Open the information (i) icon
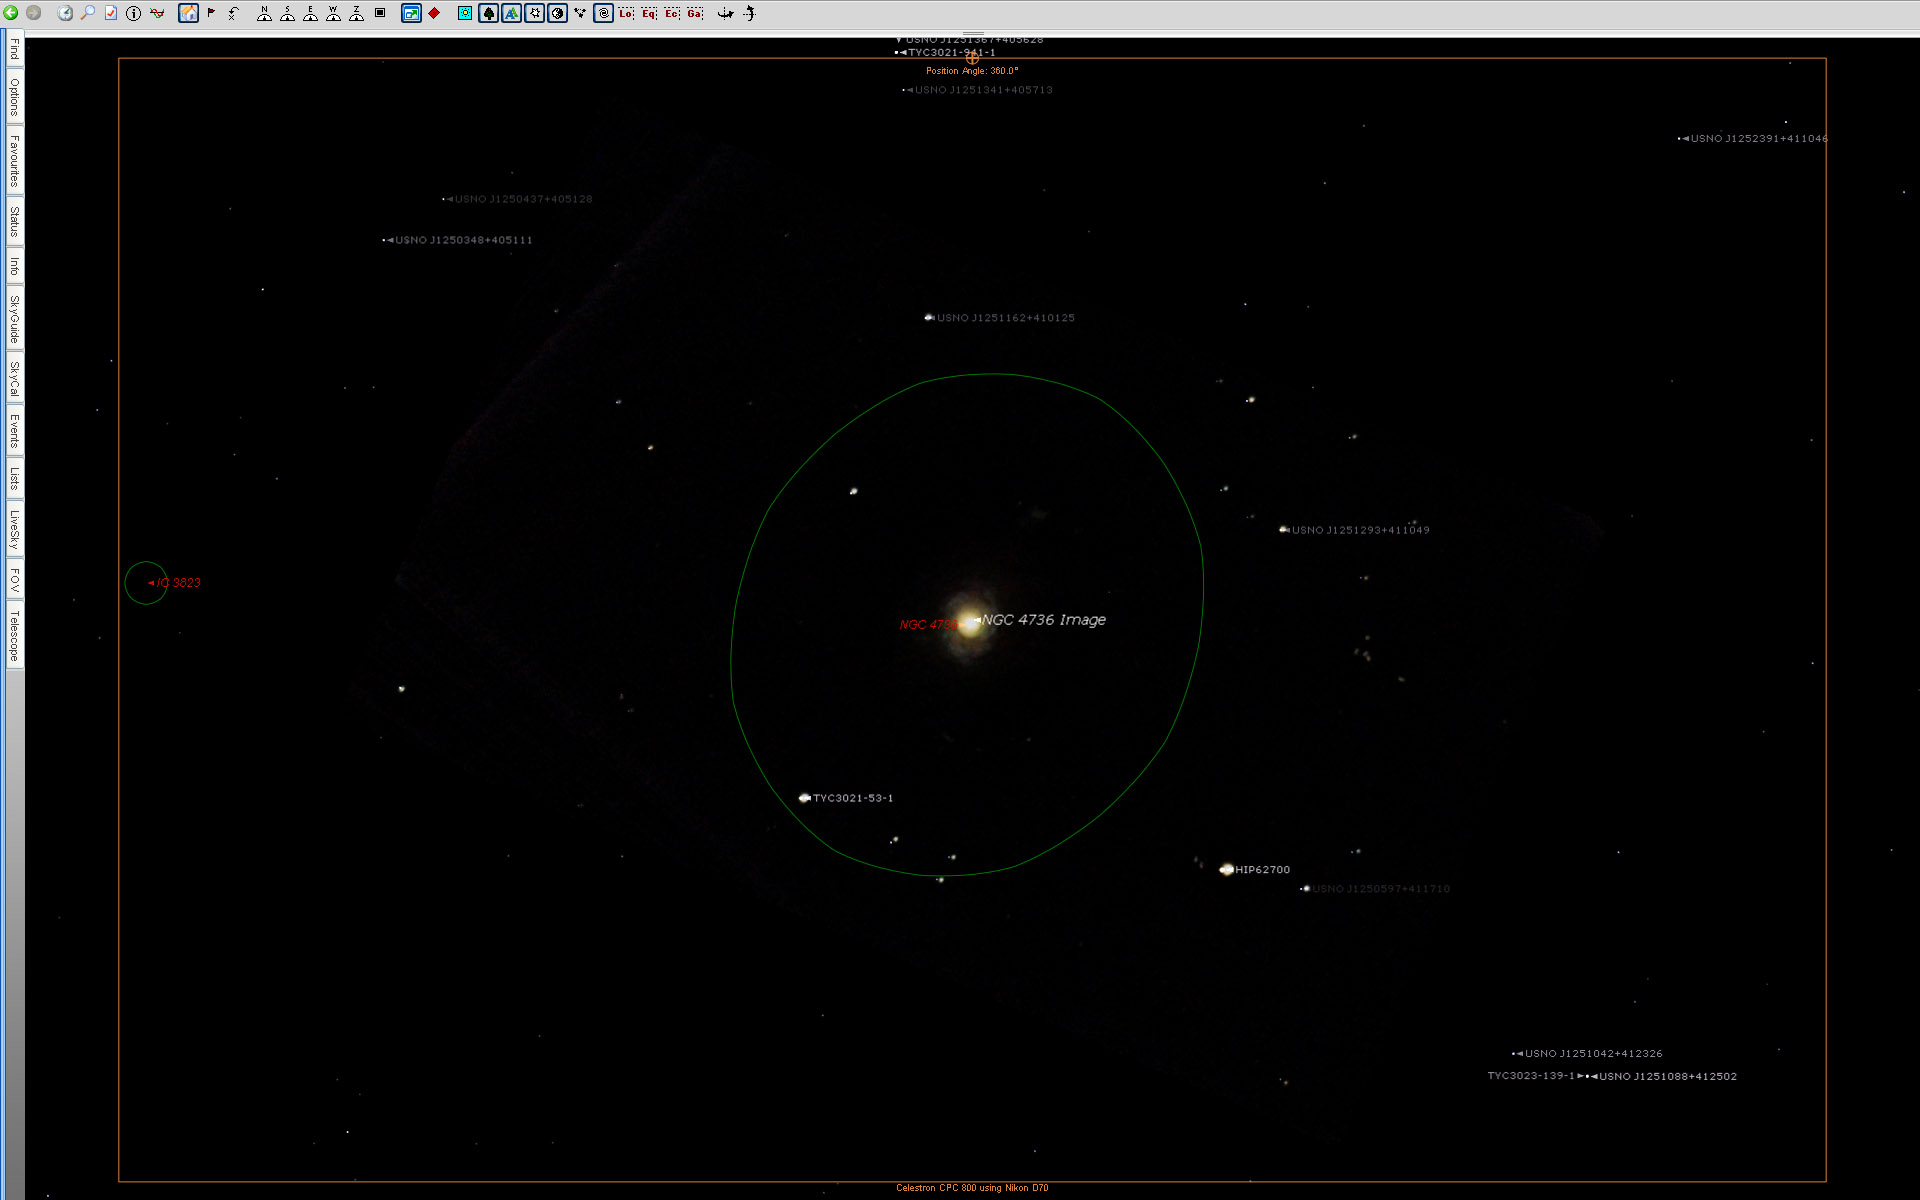Viewport: 1920px width, 1200px height. click(133, 13)
